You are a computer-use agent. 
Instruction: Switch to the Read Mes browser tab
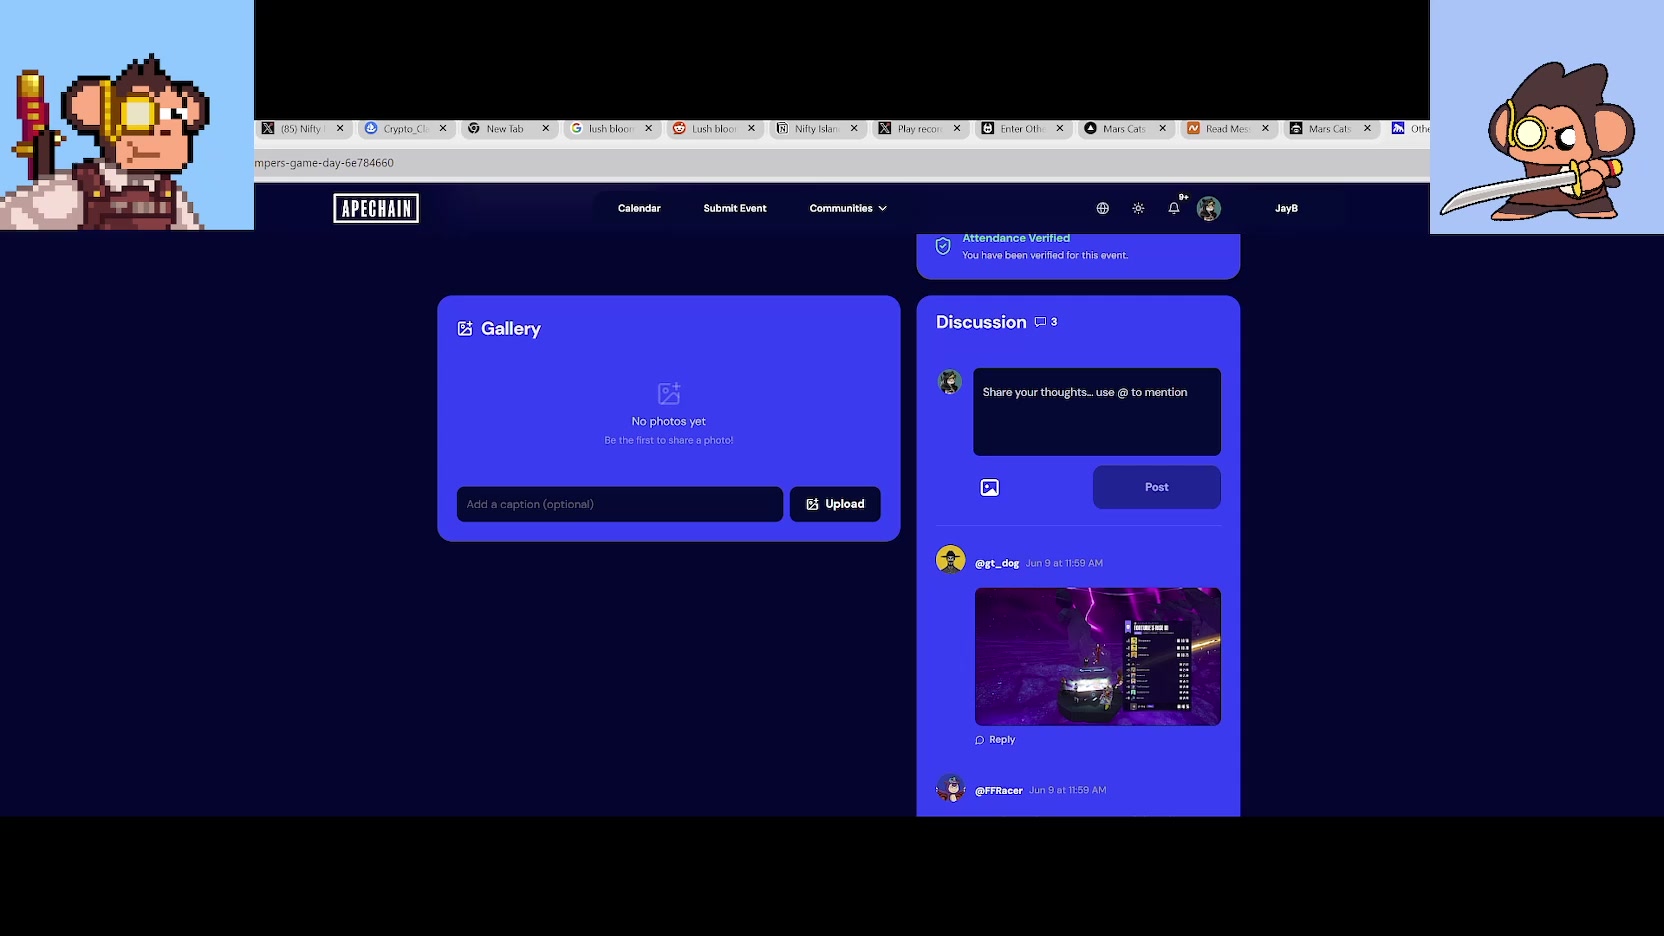(1226, 129)
